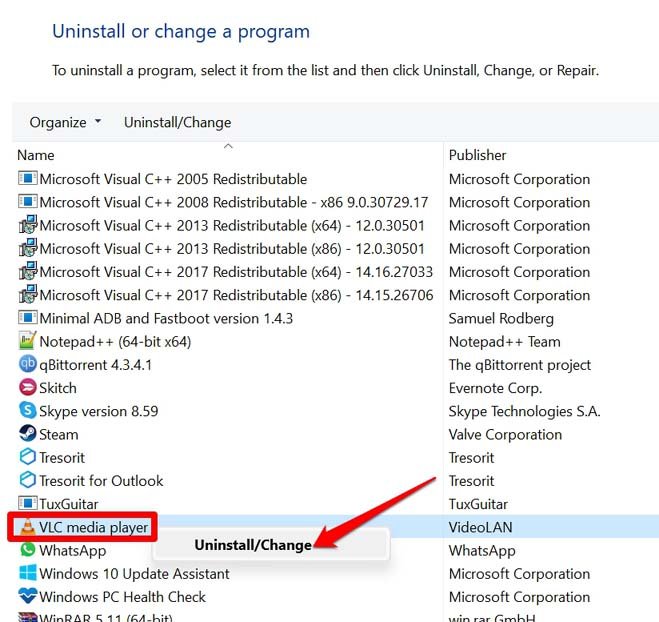
Task: Click the sort arrow above Name column
Action: (228, 146)
